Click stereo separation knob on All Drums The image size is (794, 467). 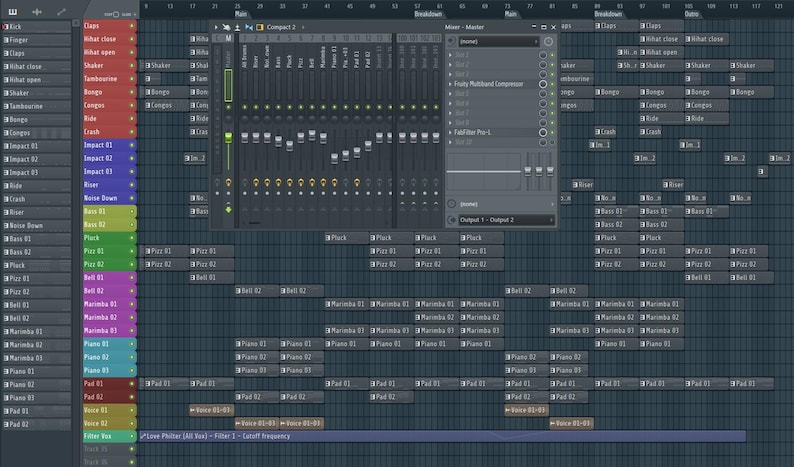tap(245, 119)
